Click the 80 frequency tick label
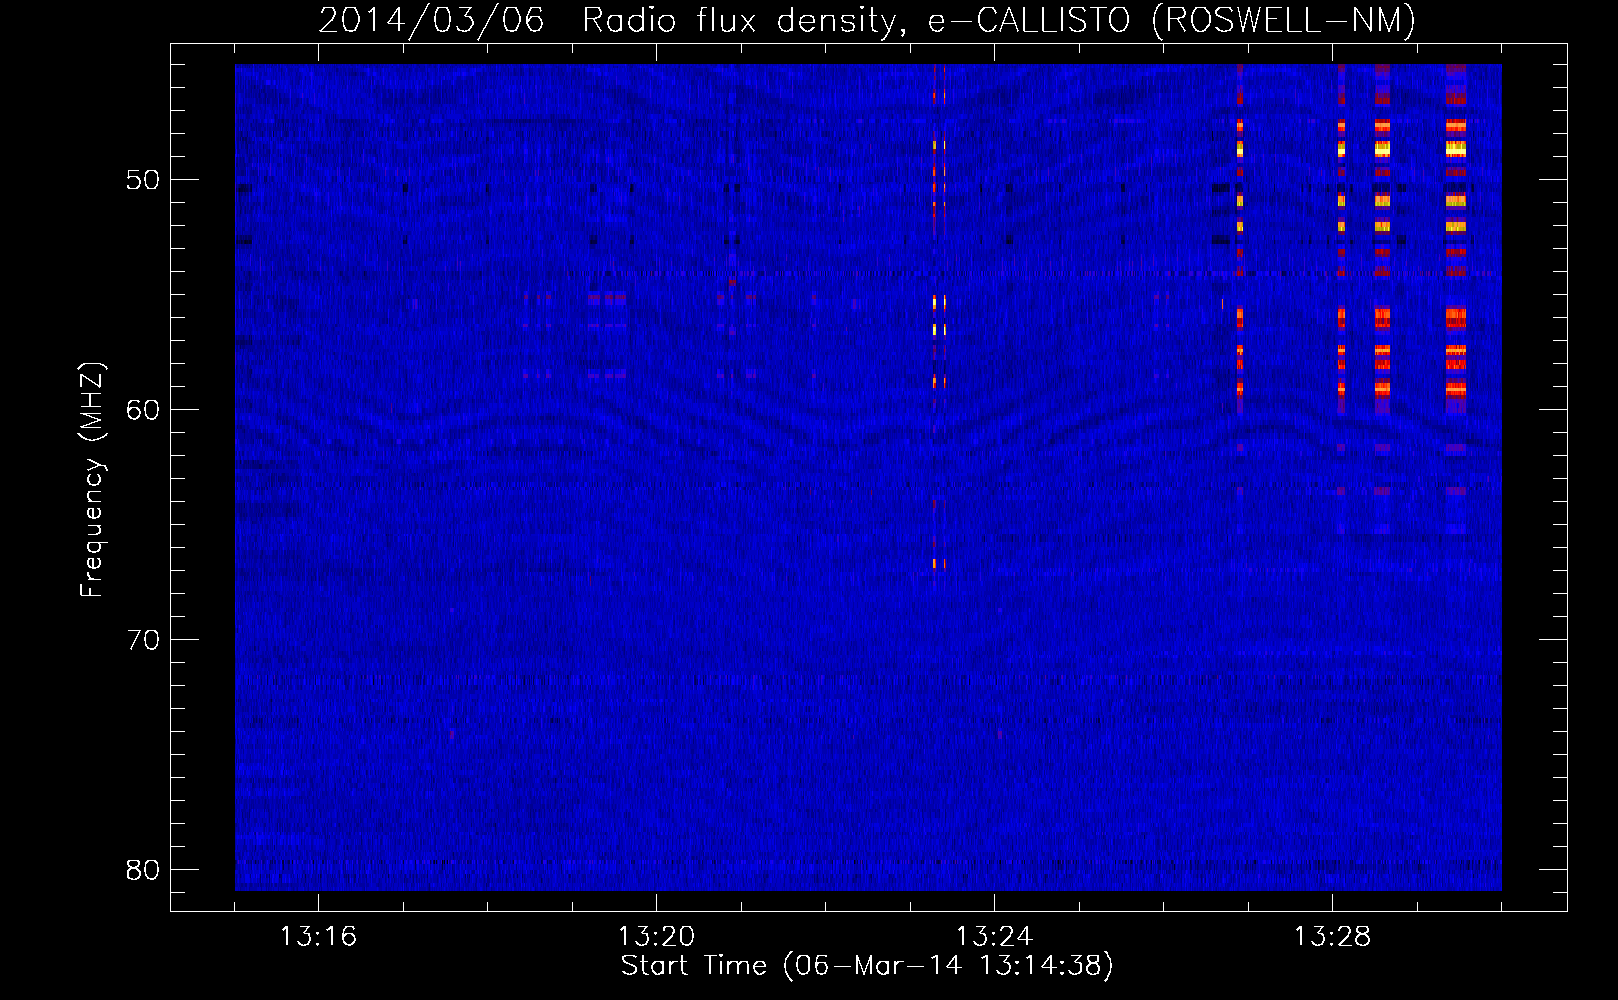Viewport: 1618px width, 1000px height. tap(143, 870)
